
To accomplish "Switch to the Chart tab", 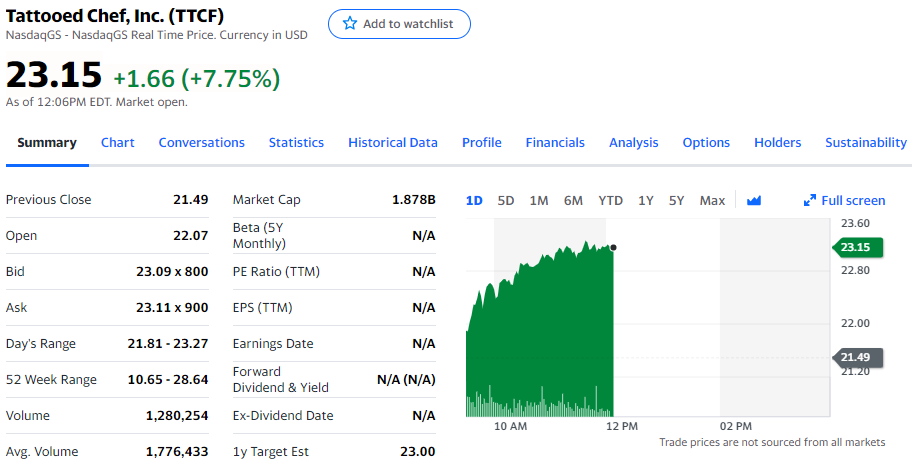I will (x=117, y=142).
